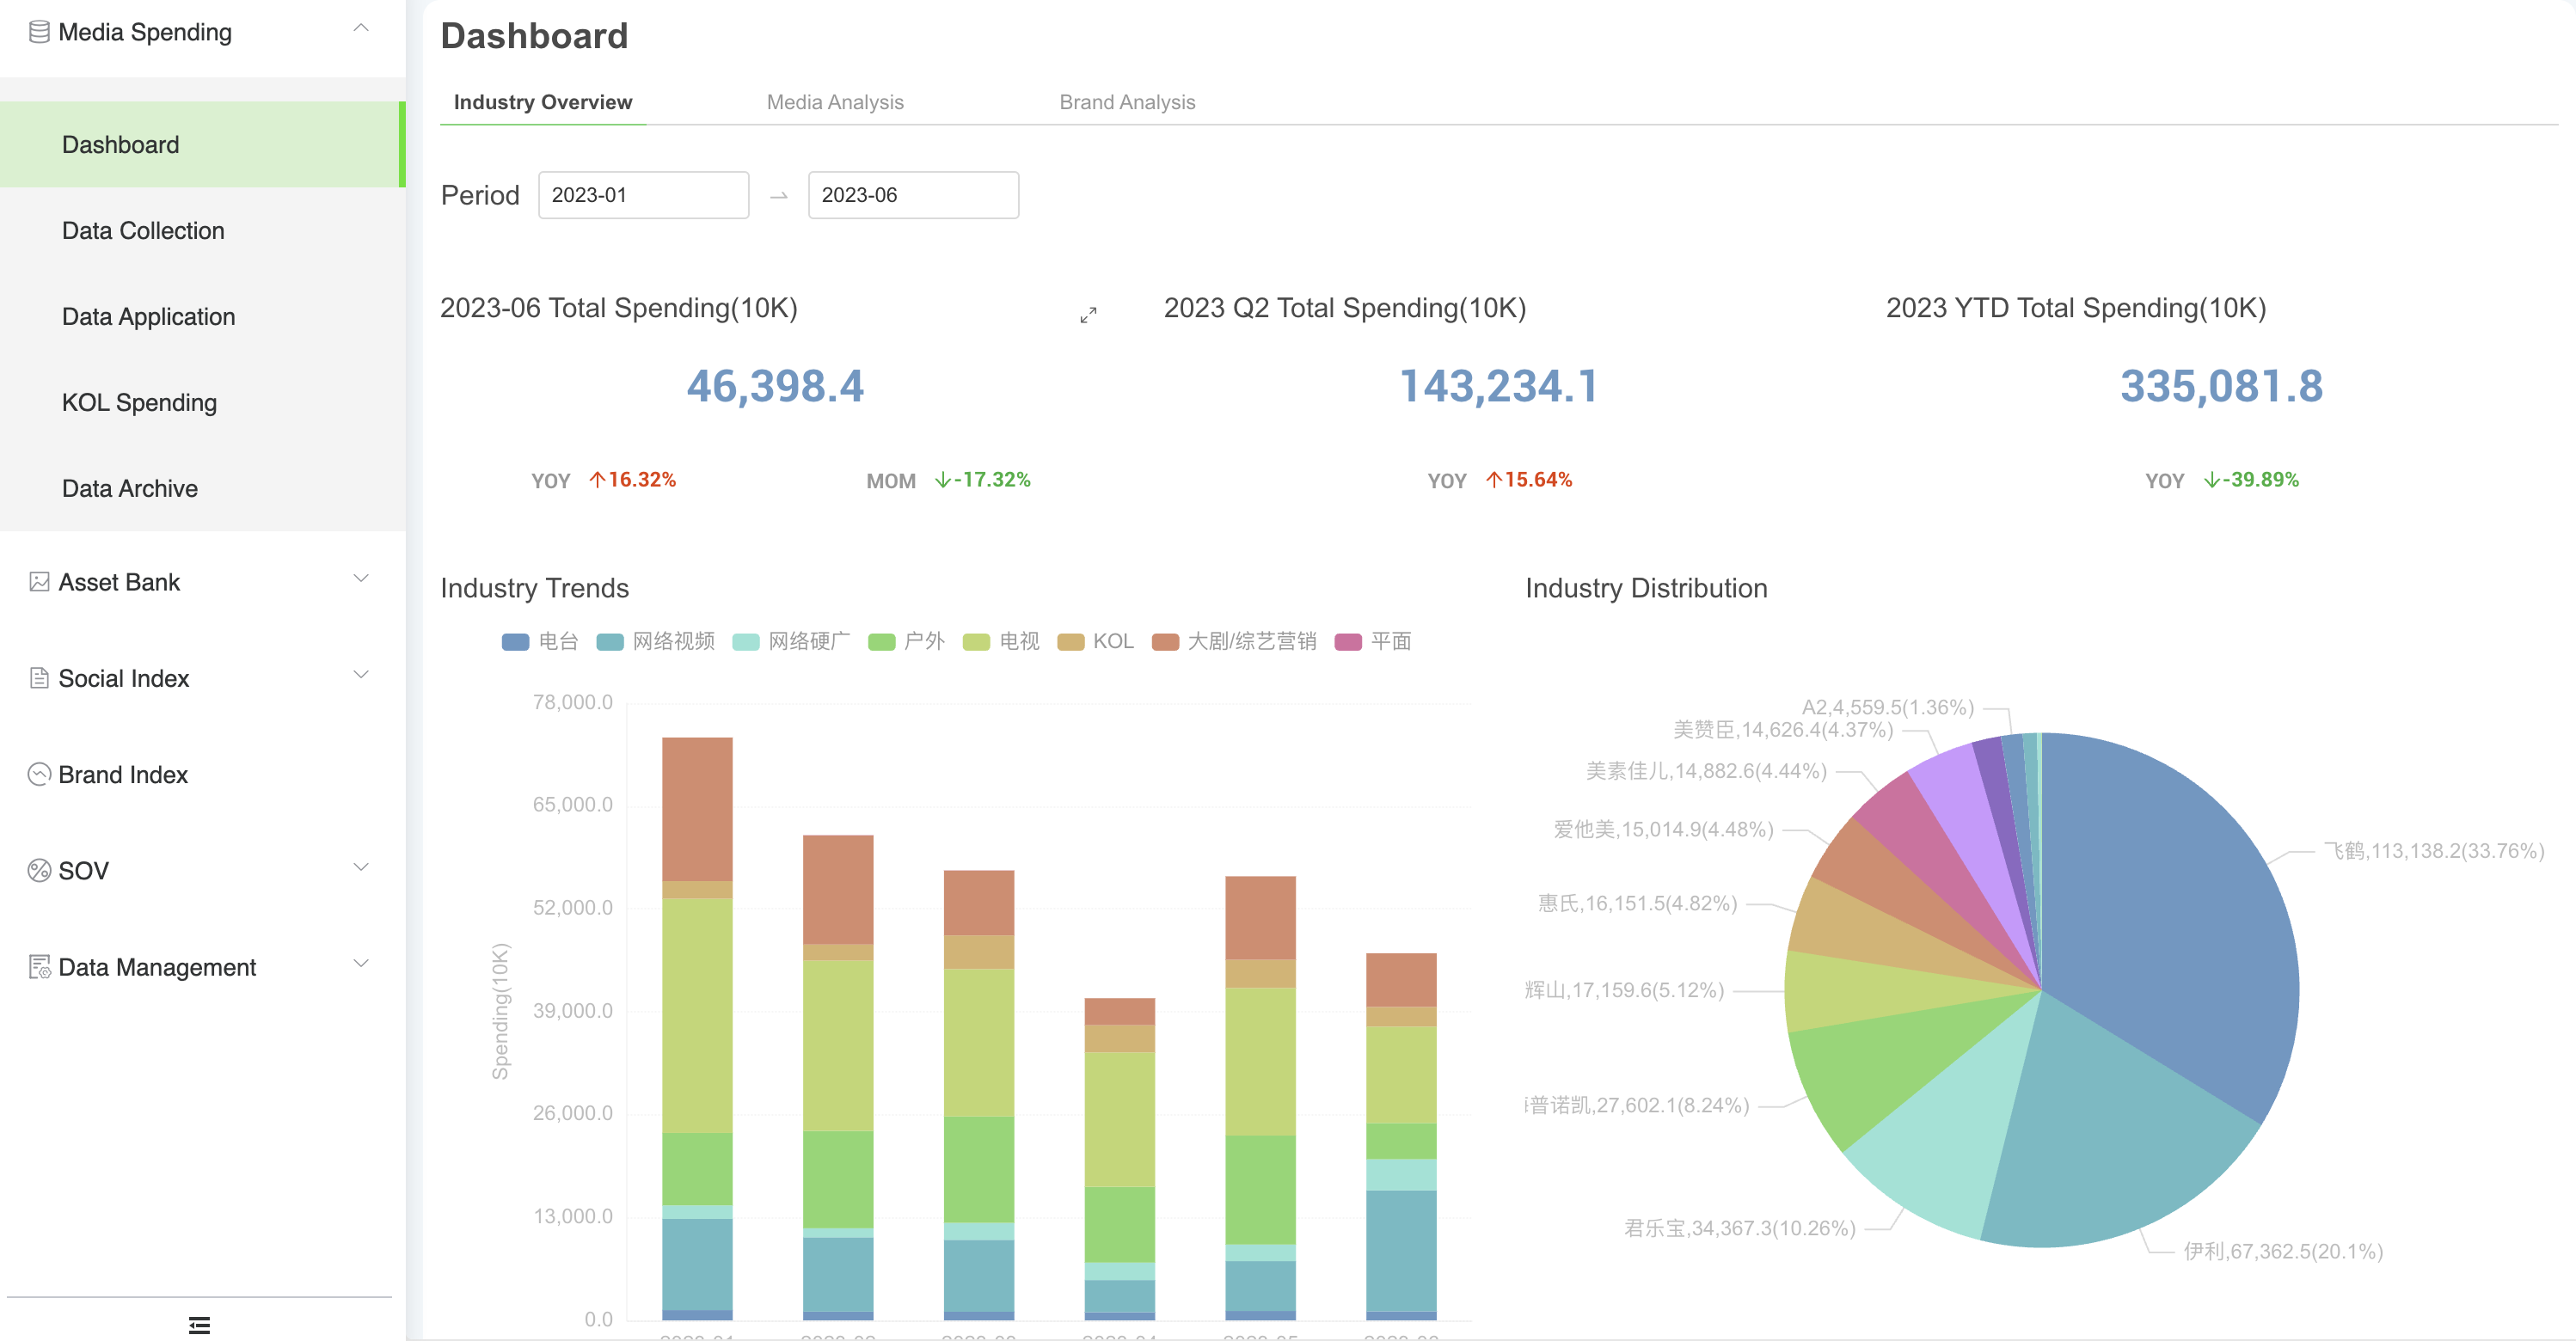Click pie label 爱他美,15,014.9(4.48%)
Image resolution: width=2576 pixels, height=1341 pixels.
pyautogui.click(x=1663, y=829)
